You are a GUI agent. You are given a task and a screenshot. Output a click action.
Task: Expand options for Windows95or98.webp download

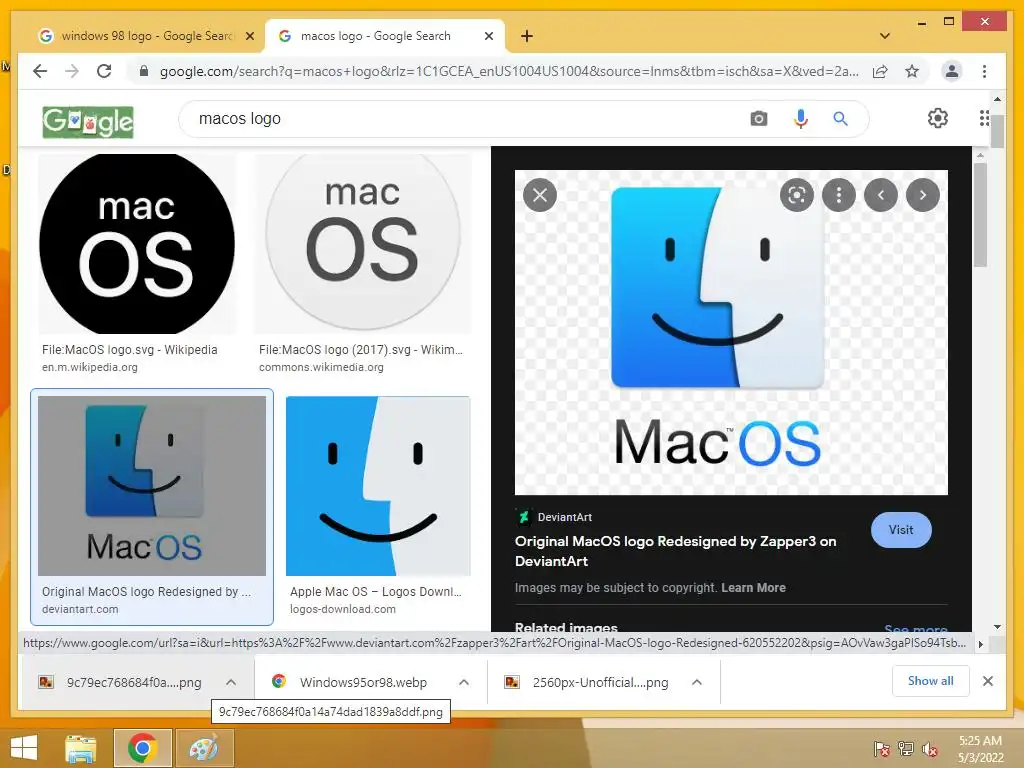(x=464, y=682)
